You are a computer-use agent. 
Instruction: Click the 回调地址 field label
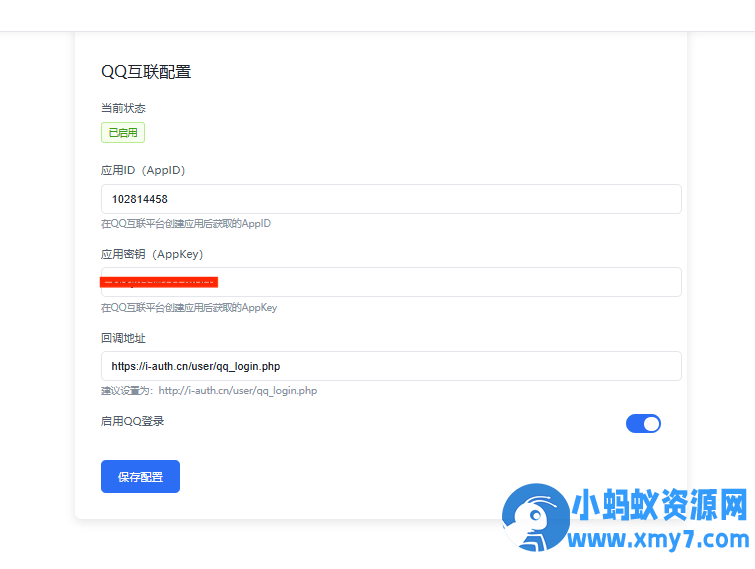point(123,338)
